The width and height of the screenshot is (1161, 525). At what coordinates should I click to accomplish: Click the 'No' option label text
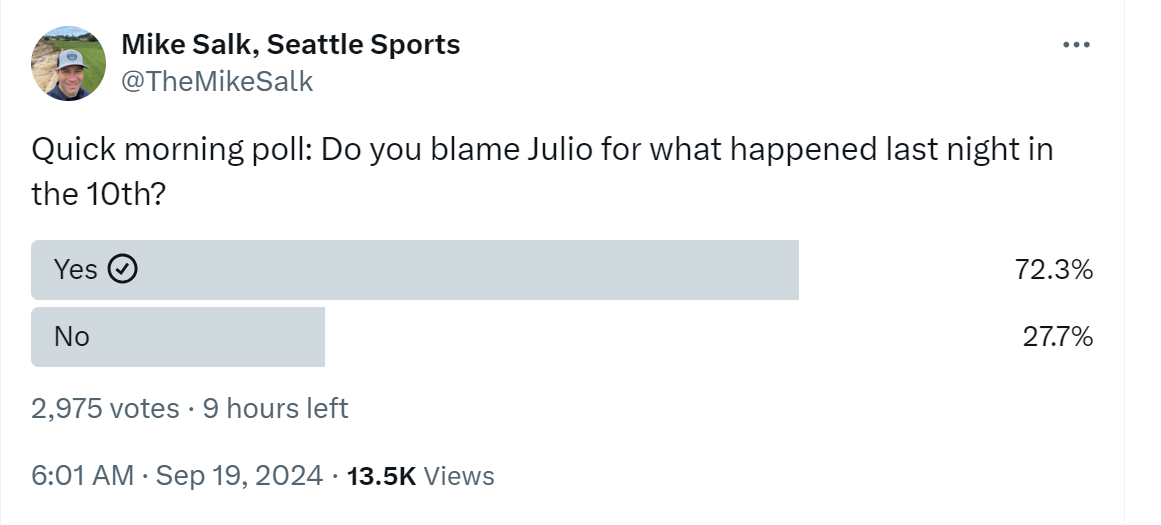72,337
